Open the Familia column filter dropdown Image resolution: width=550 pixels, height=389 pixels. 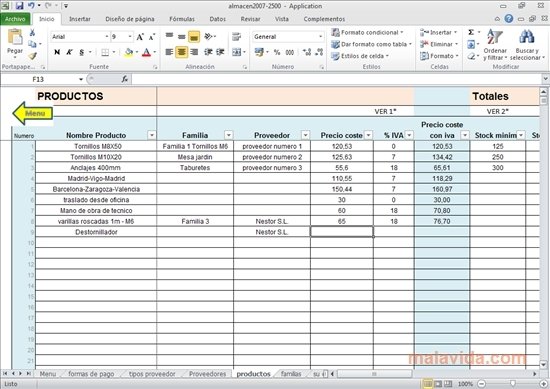(x=228, y=135)
